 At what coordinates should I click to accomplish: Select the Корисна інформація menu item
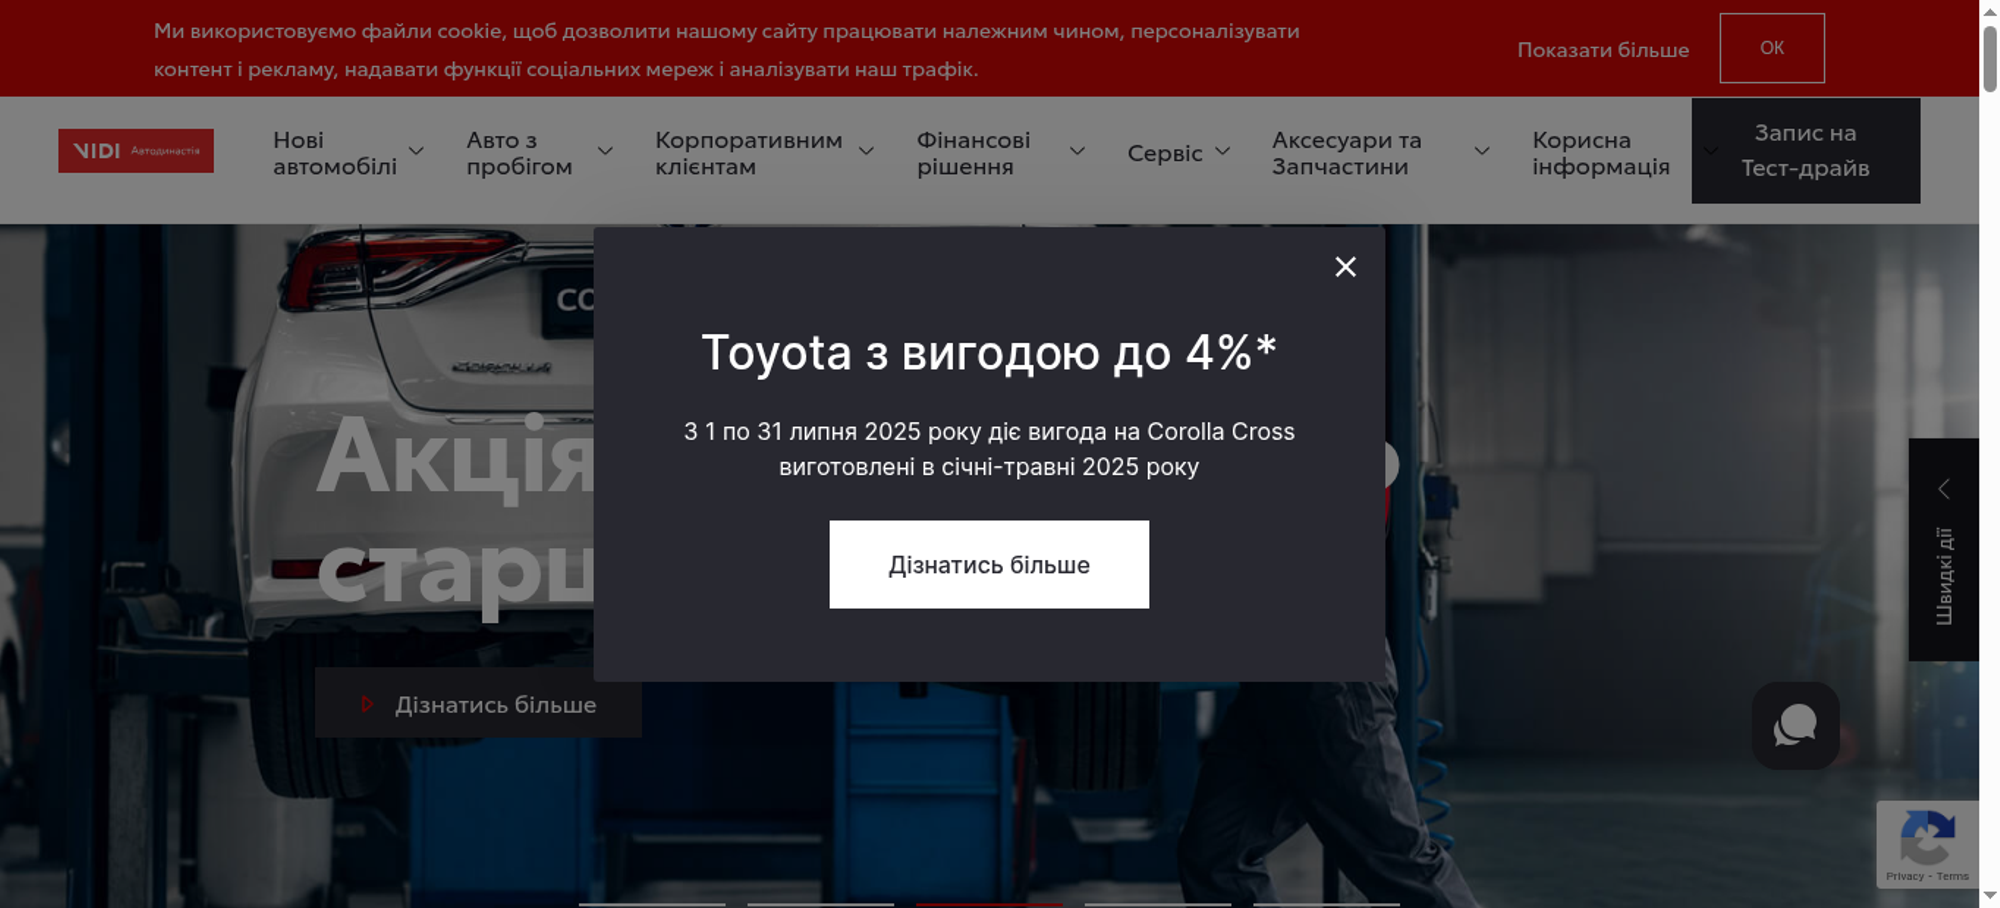tap(1600, 153)
